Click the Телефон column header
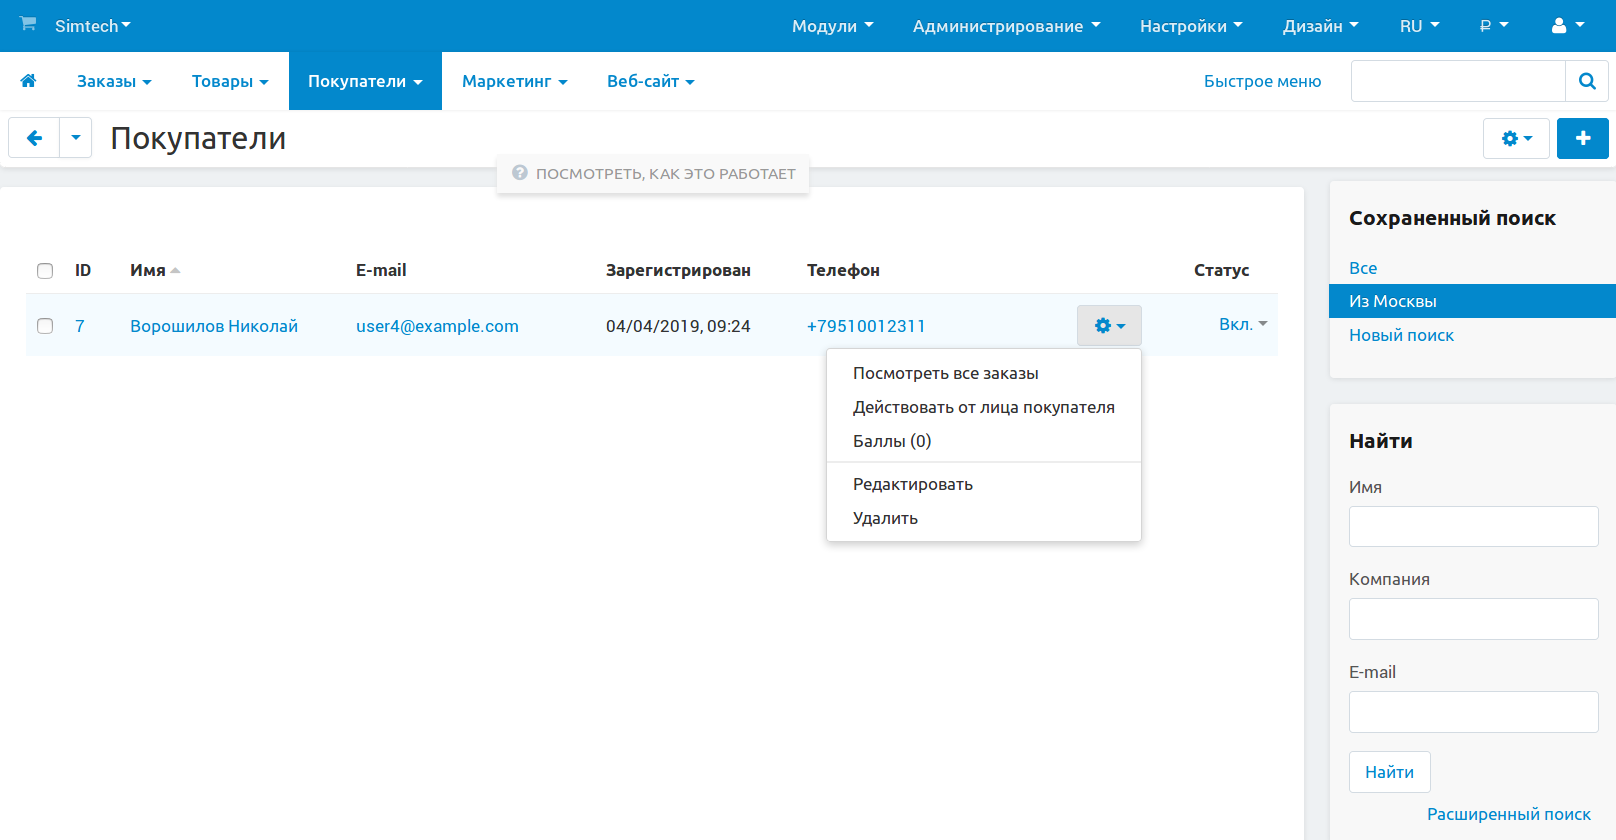The width and height of the screenshot is (1616, 840). (x=843, y=270)
